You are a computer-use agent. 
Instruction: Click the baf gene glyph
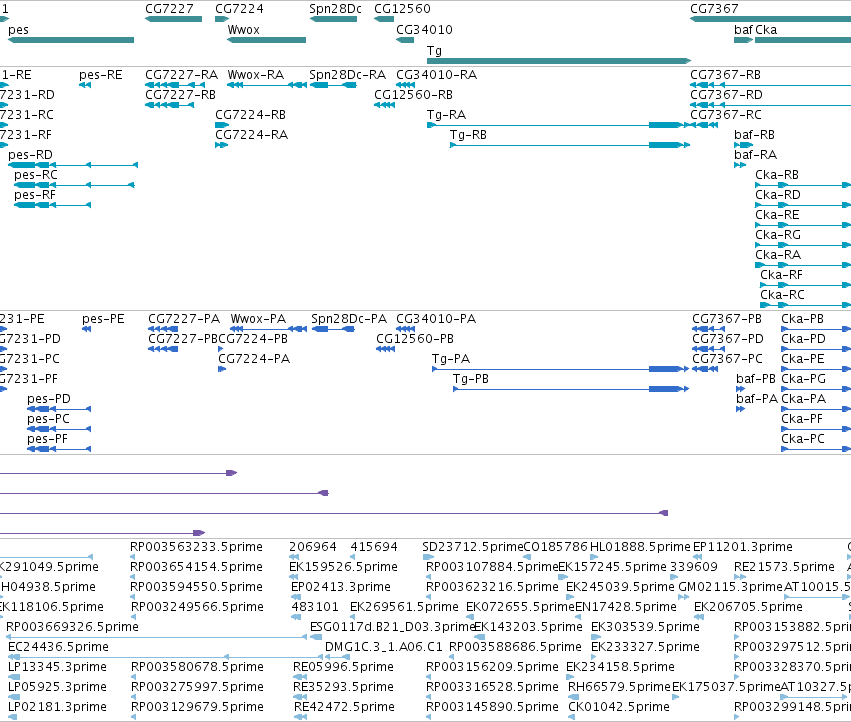tap(744, 40)
